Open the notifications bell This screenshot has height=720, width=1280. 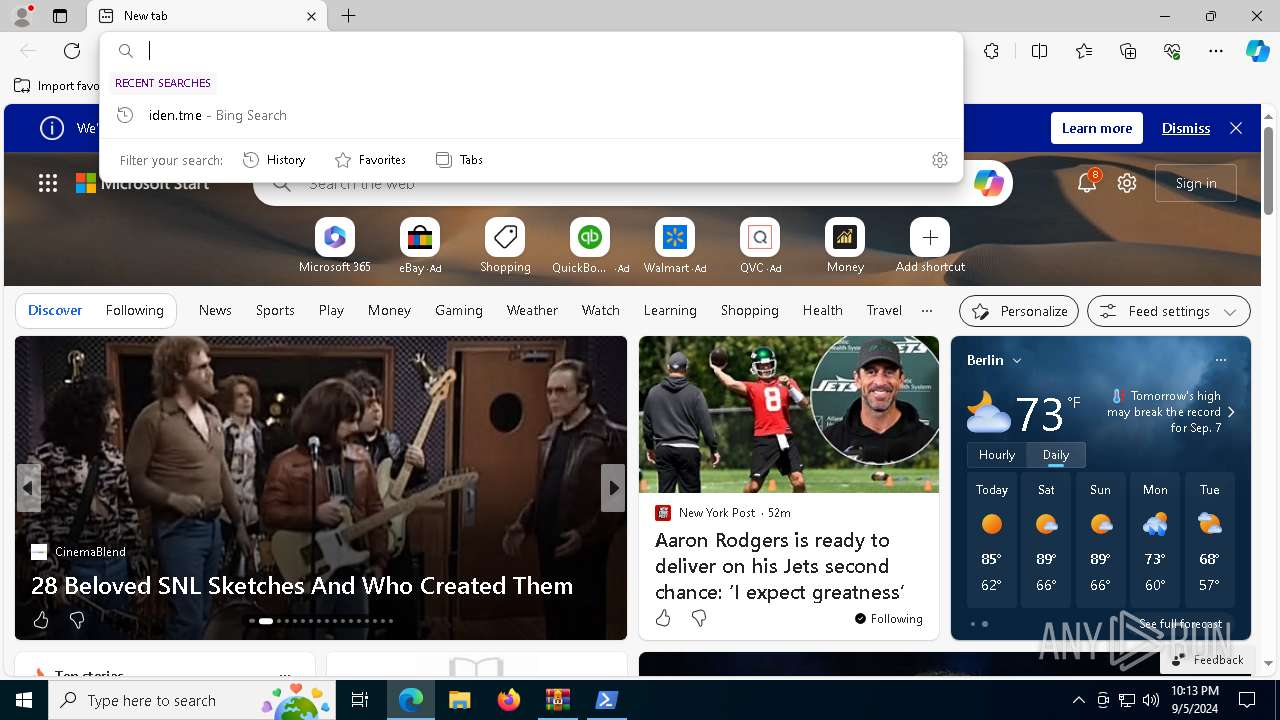pos(1087,182)
